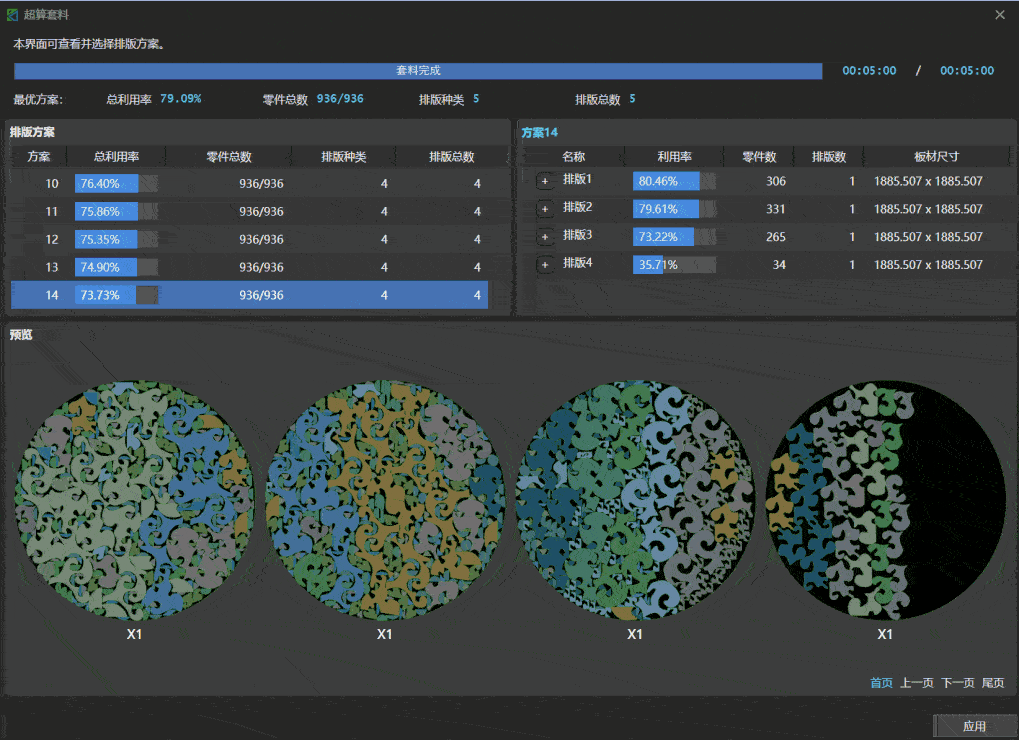Click the 79.61% utilization bar of 排版2

pos(674,209)
